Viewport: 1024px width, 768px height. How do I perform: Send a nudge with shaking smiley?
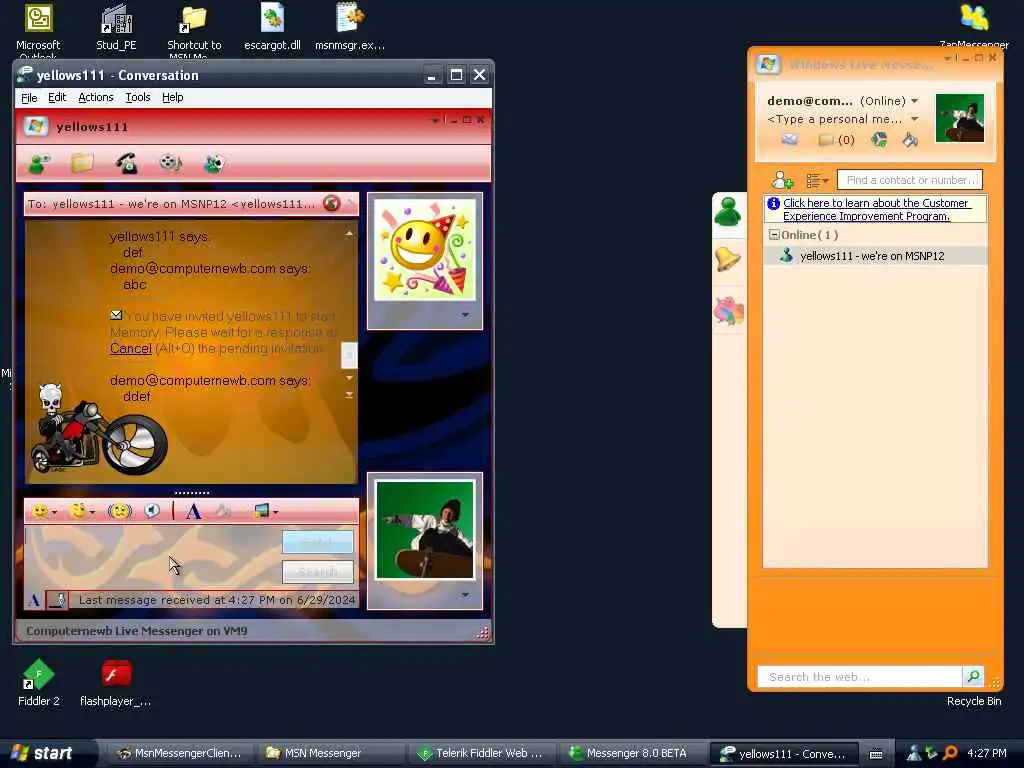120,511
